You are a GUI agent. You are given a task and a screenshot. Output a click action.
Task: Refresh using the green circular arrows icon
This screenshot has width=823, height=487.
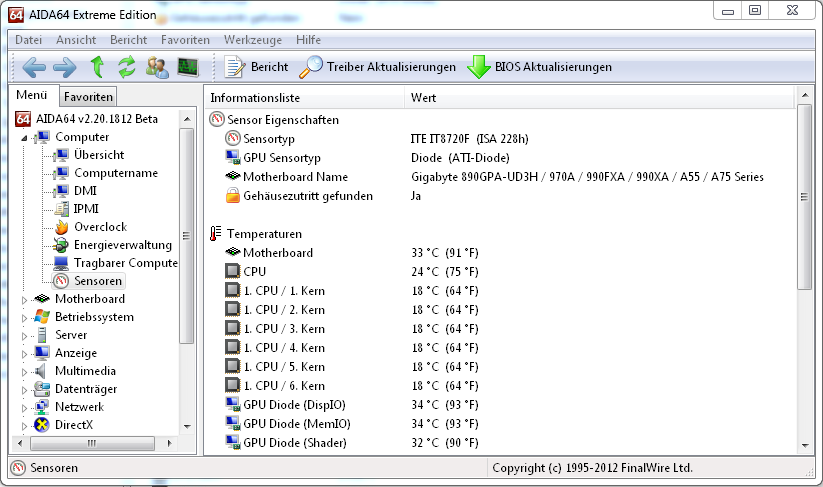[126, 67]
